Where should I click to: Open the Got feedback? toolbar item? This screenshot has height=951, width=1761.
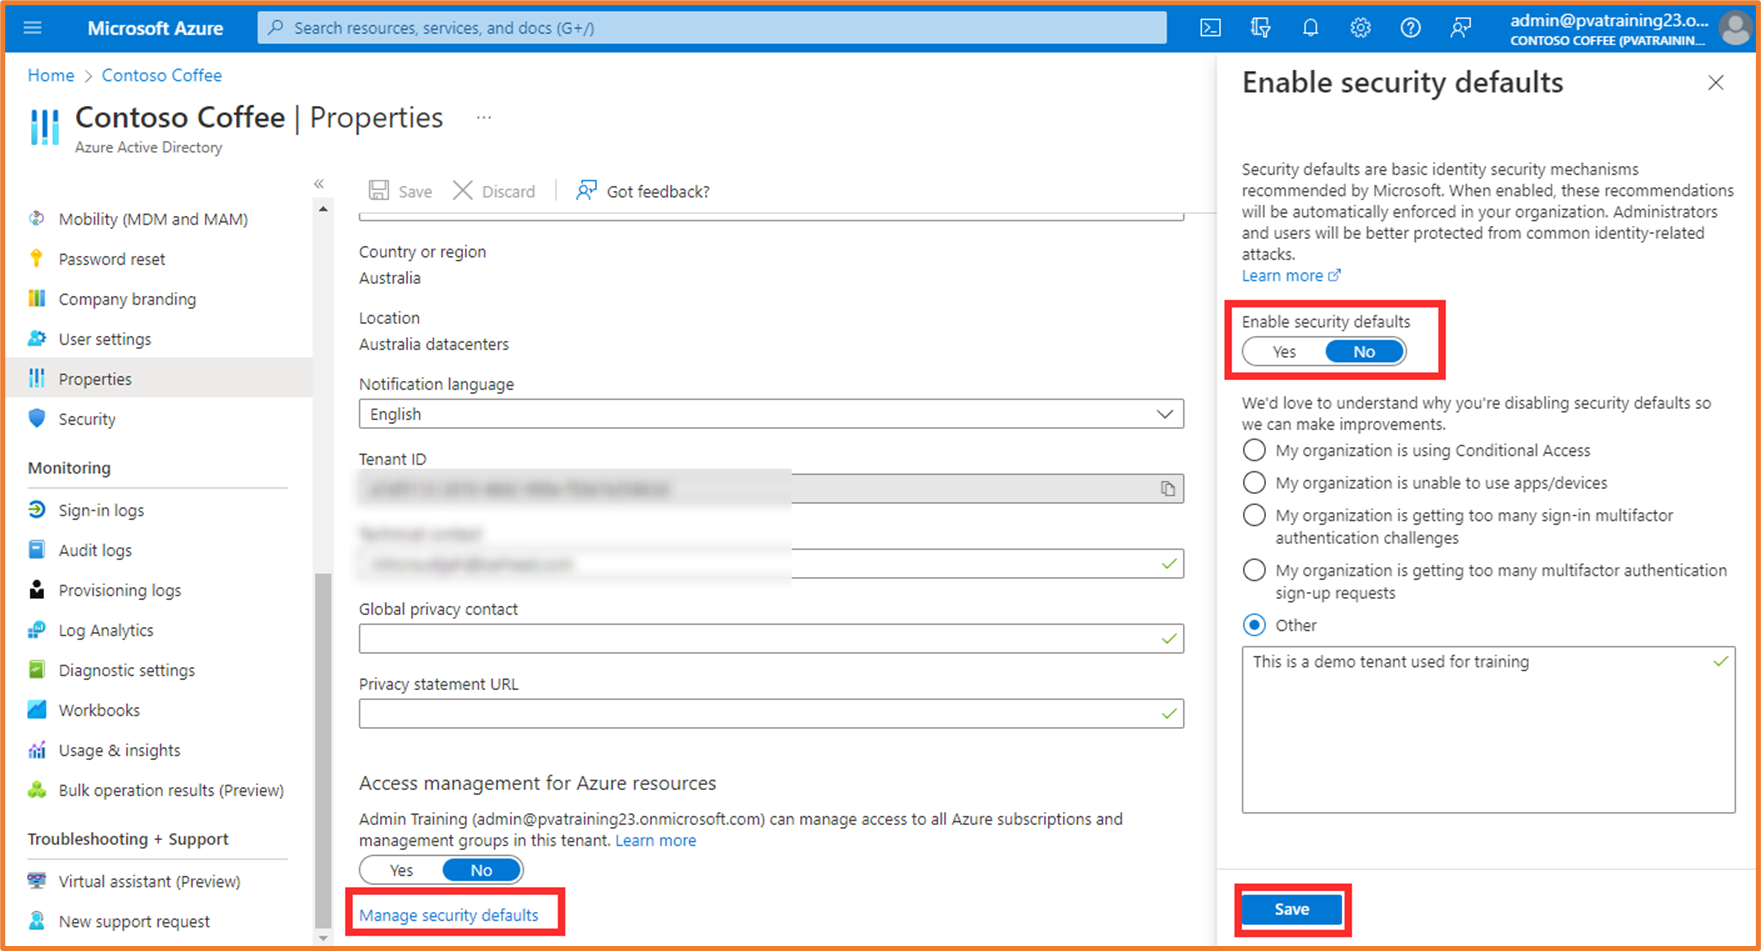(x=642, y=191)
